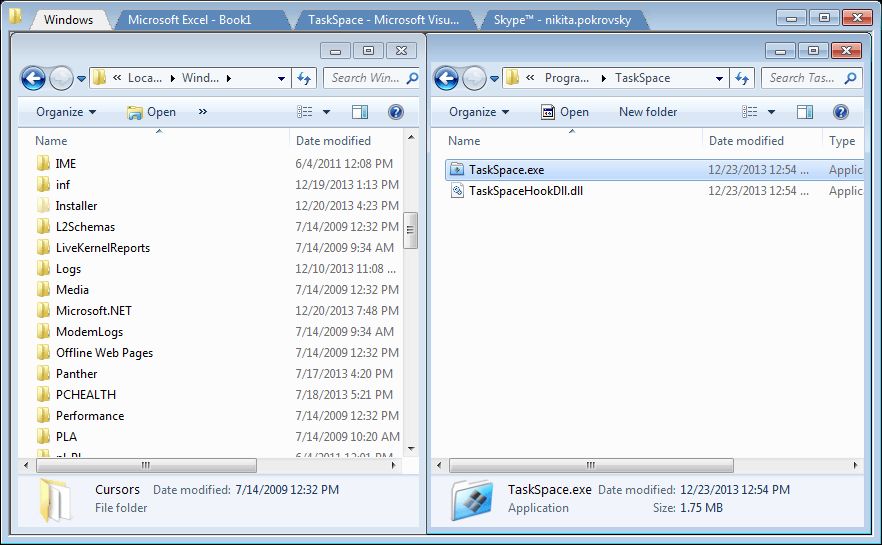Switch to the Microsoft Excel - Book1 tab
Image resolution: width=882 pixels, height=545 pixels.
click(x=190, y=20)
